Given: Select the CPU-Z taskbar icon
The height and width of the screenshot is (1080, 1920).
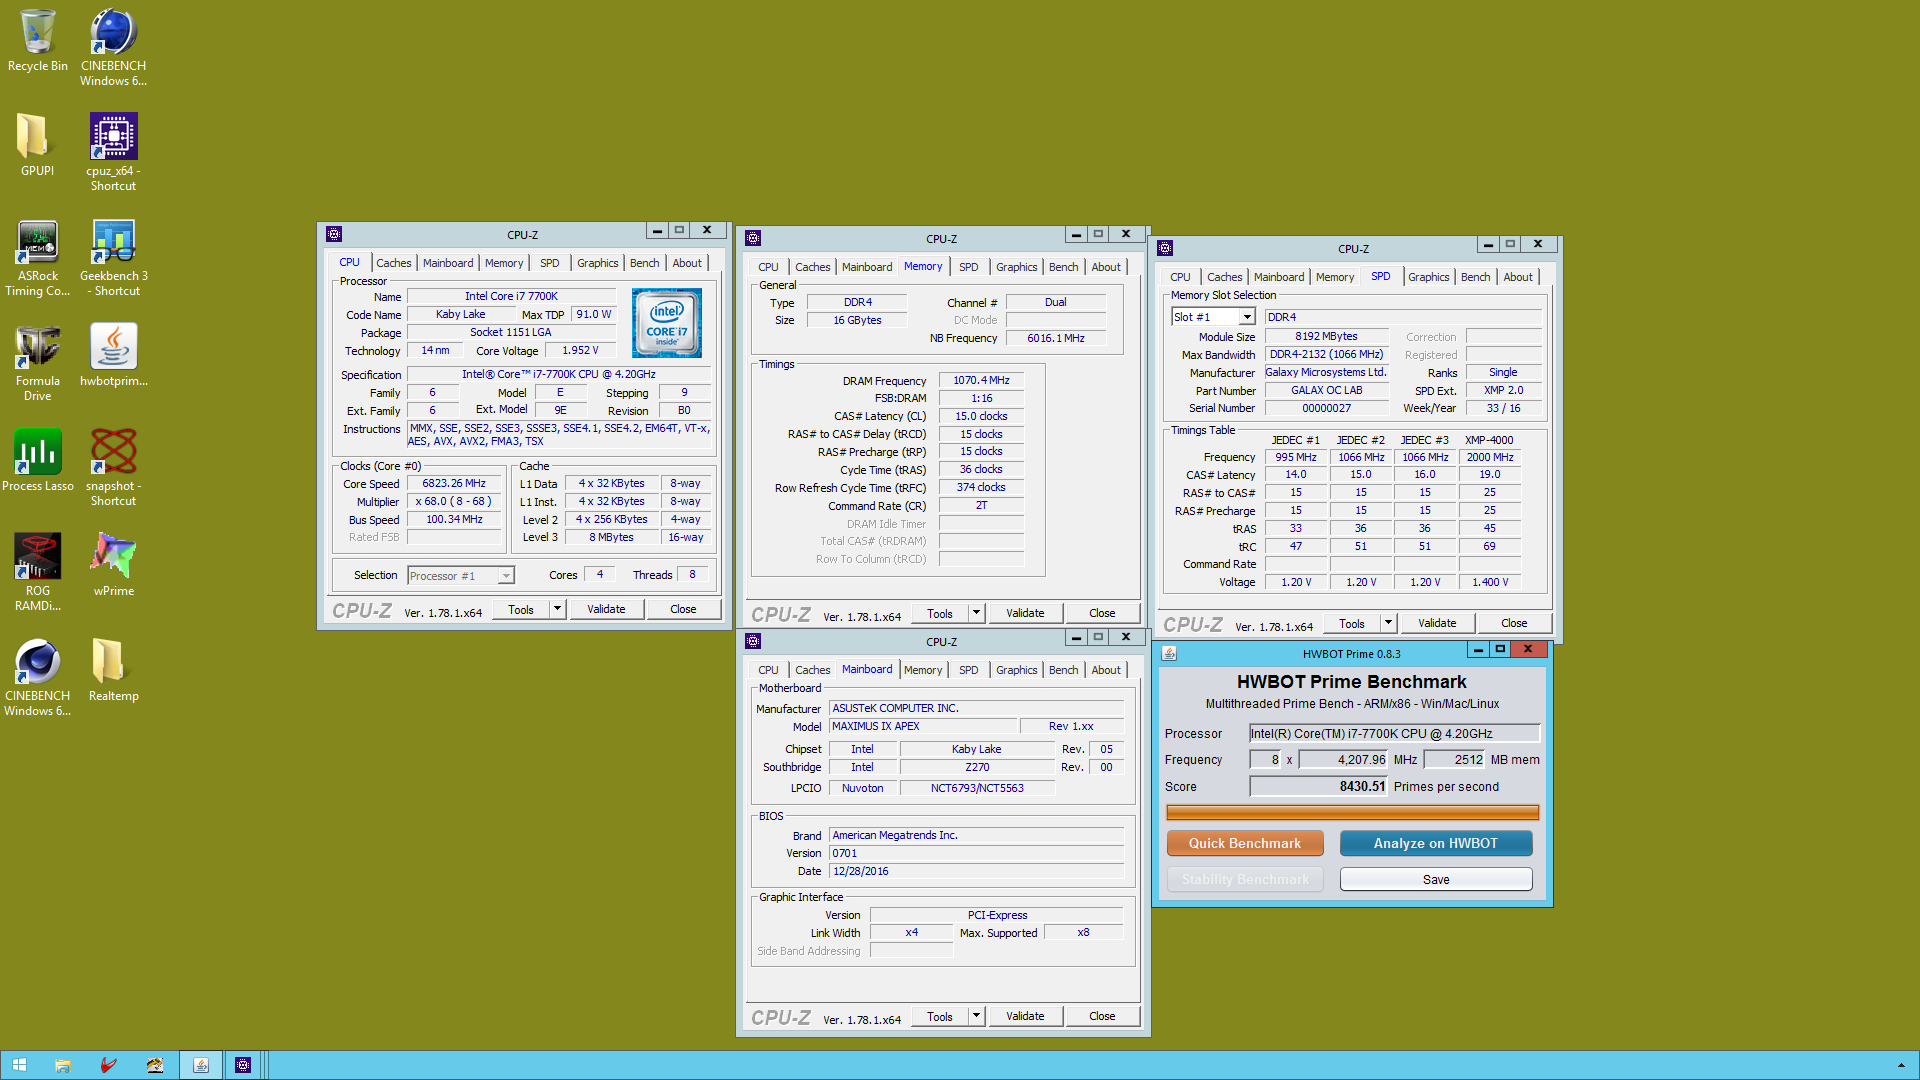Looking at the screenshot, I should (242, 1065).
